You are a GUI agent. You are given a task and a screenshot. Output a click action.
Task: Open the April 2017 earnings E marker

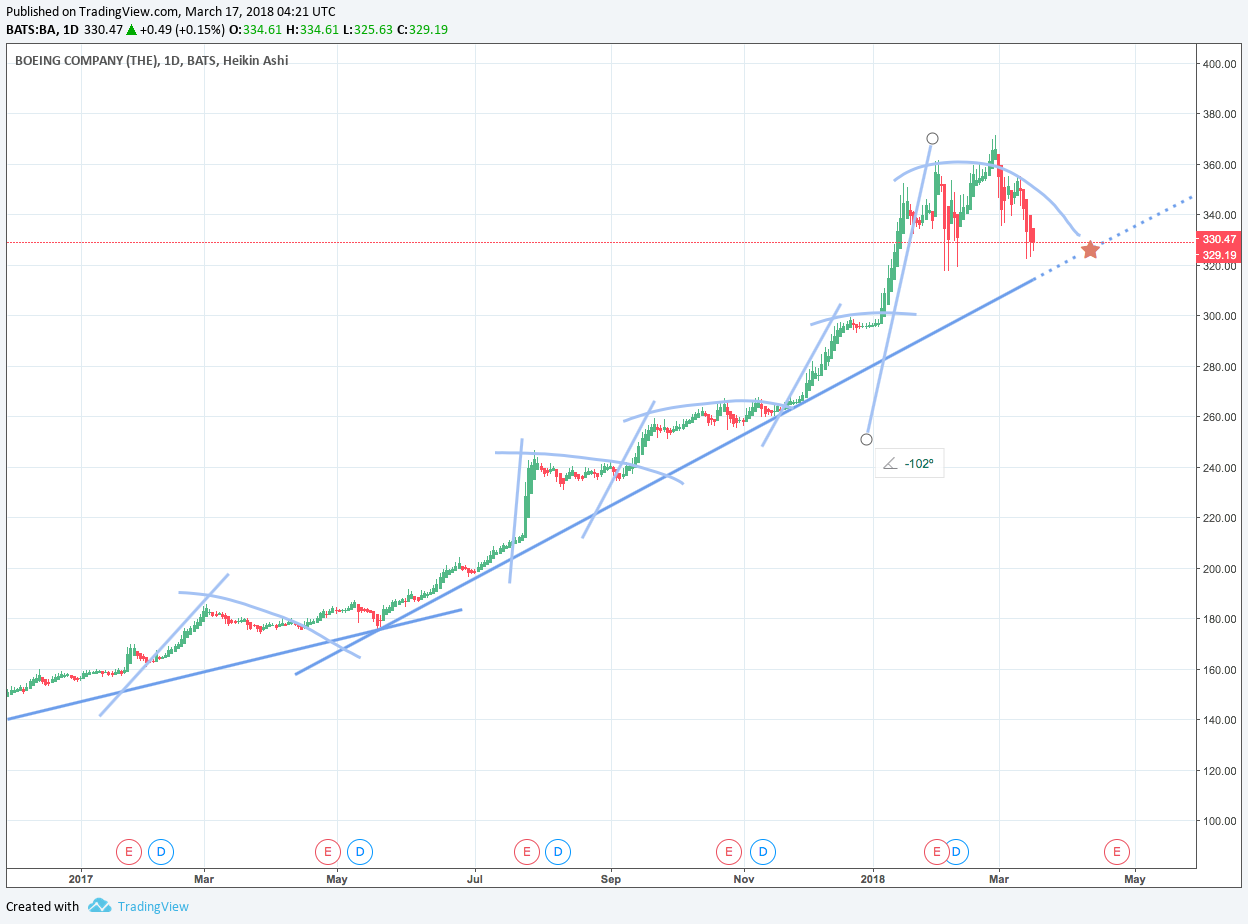tap(327, 852)
